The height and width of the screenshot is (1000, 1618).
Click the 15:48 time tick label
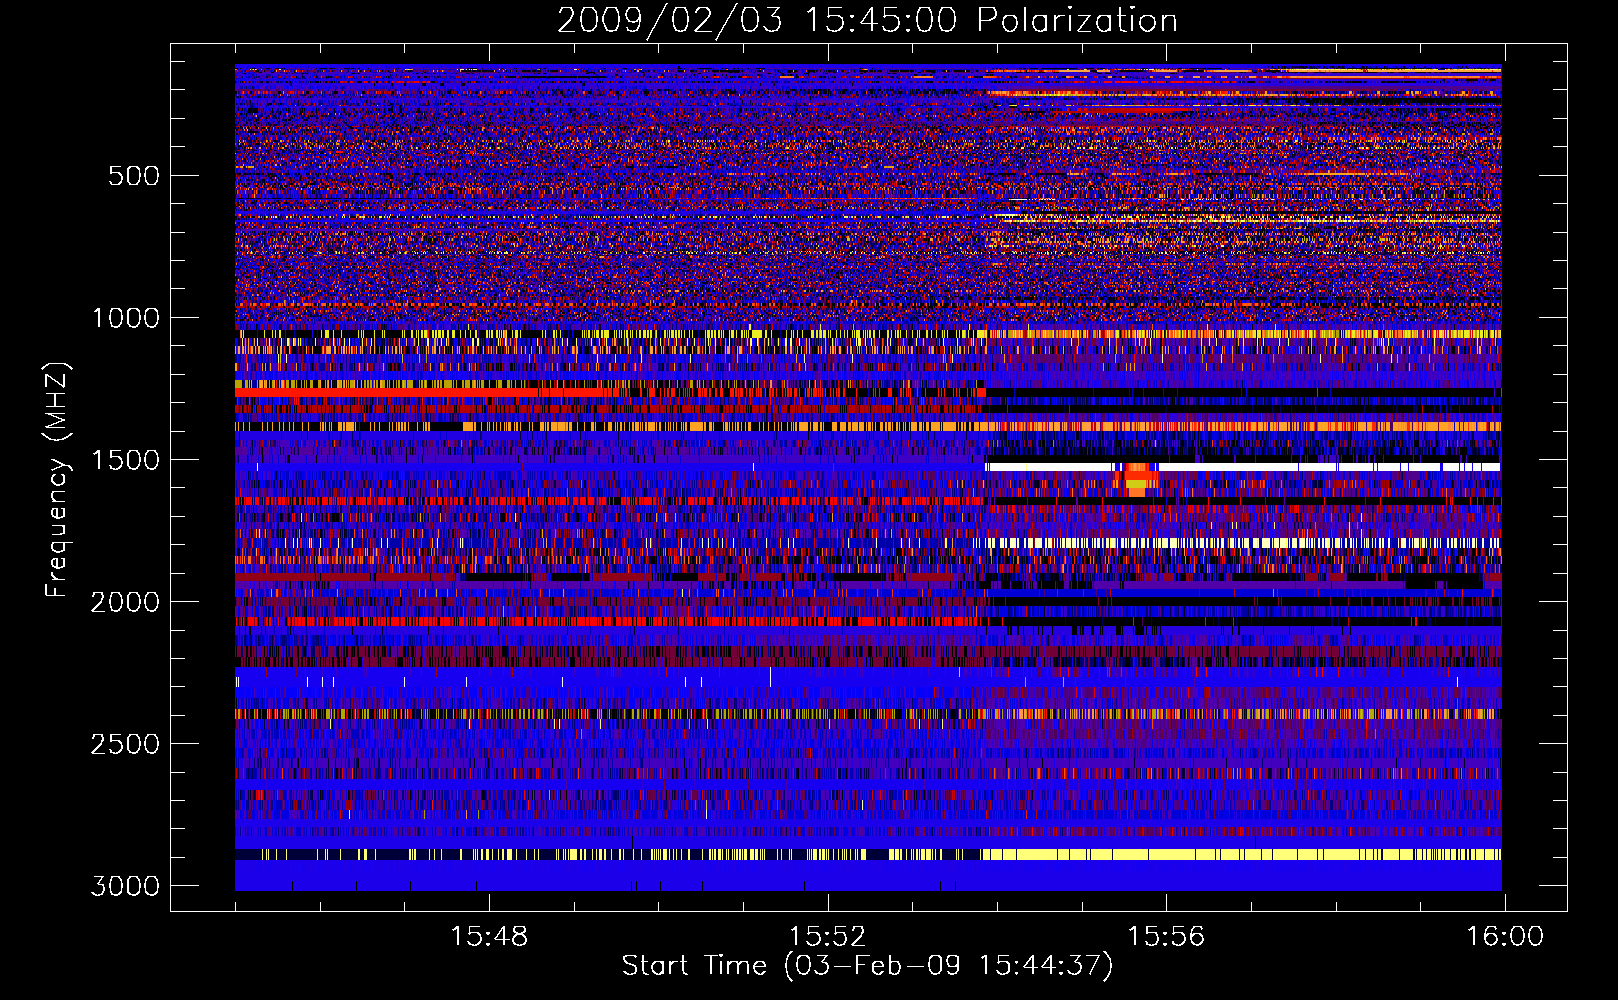(489, 937)
